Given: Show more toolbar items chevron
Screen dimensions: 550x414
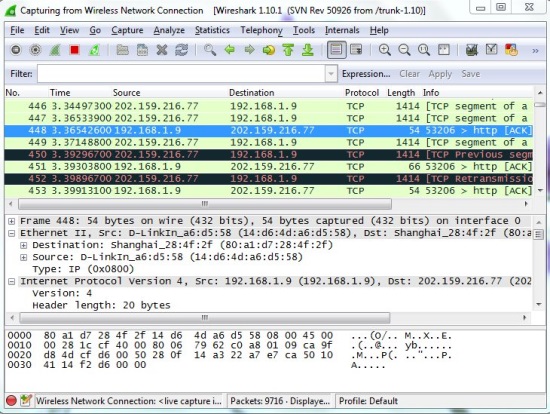Looking at the screenshot, I should coord(535,51).
